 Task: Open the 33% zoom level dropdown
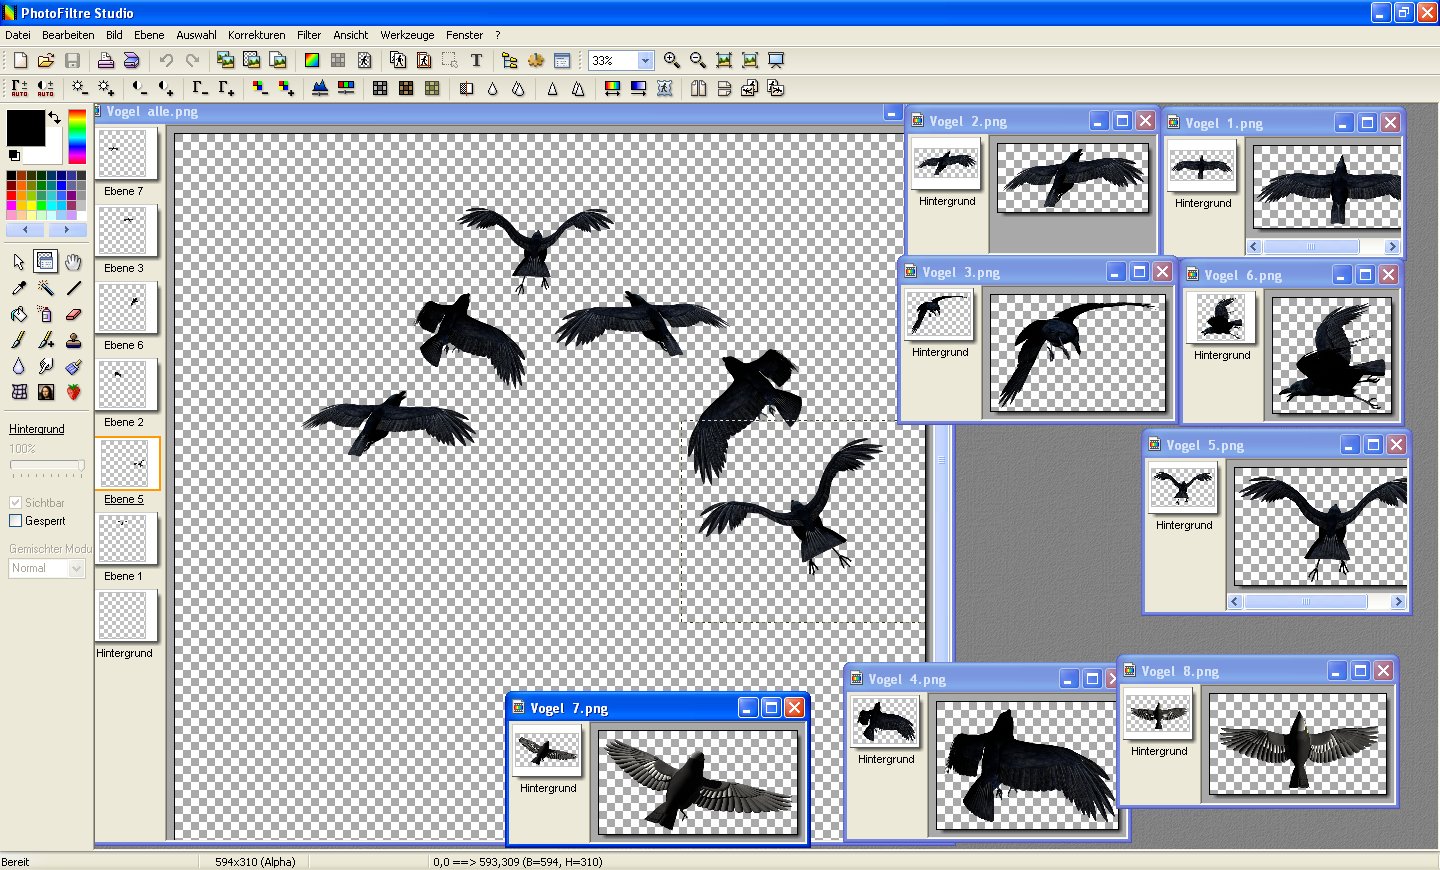645,60
